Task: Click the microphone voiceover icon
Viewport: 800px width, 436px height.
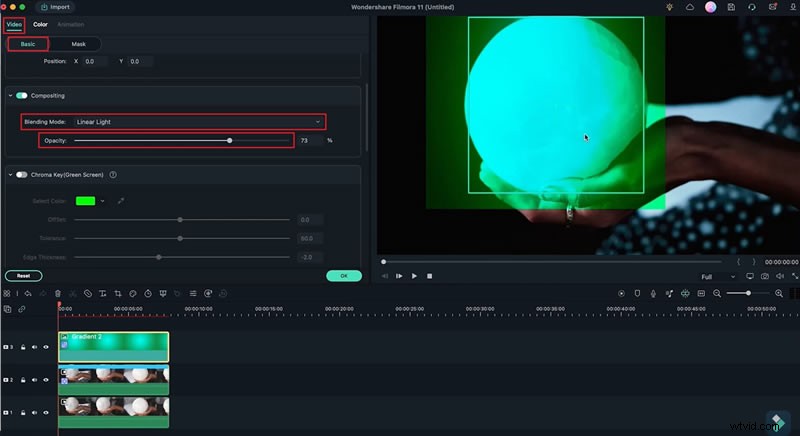Action: pos(653,294)
